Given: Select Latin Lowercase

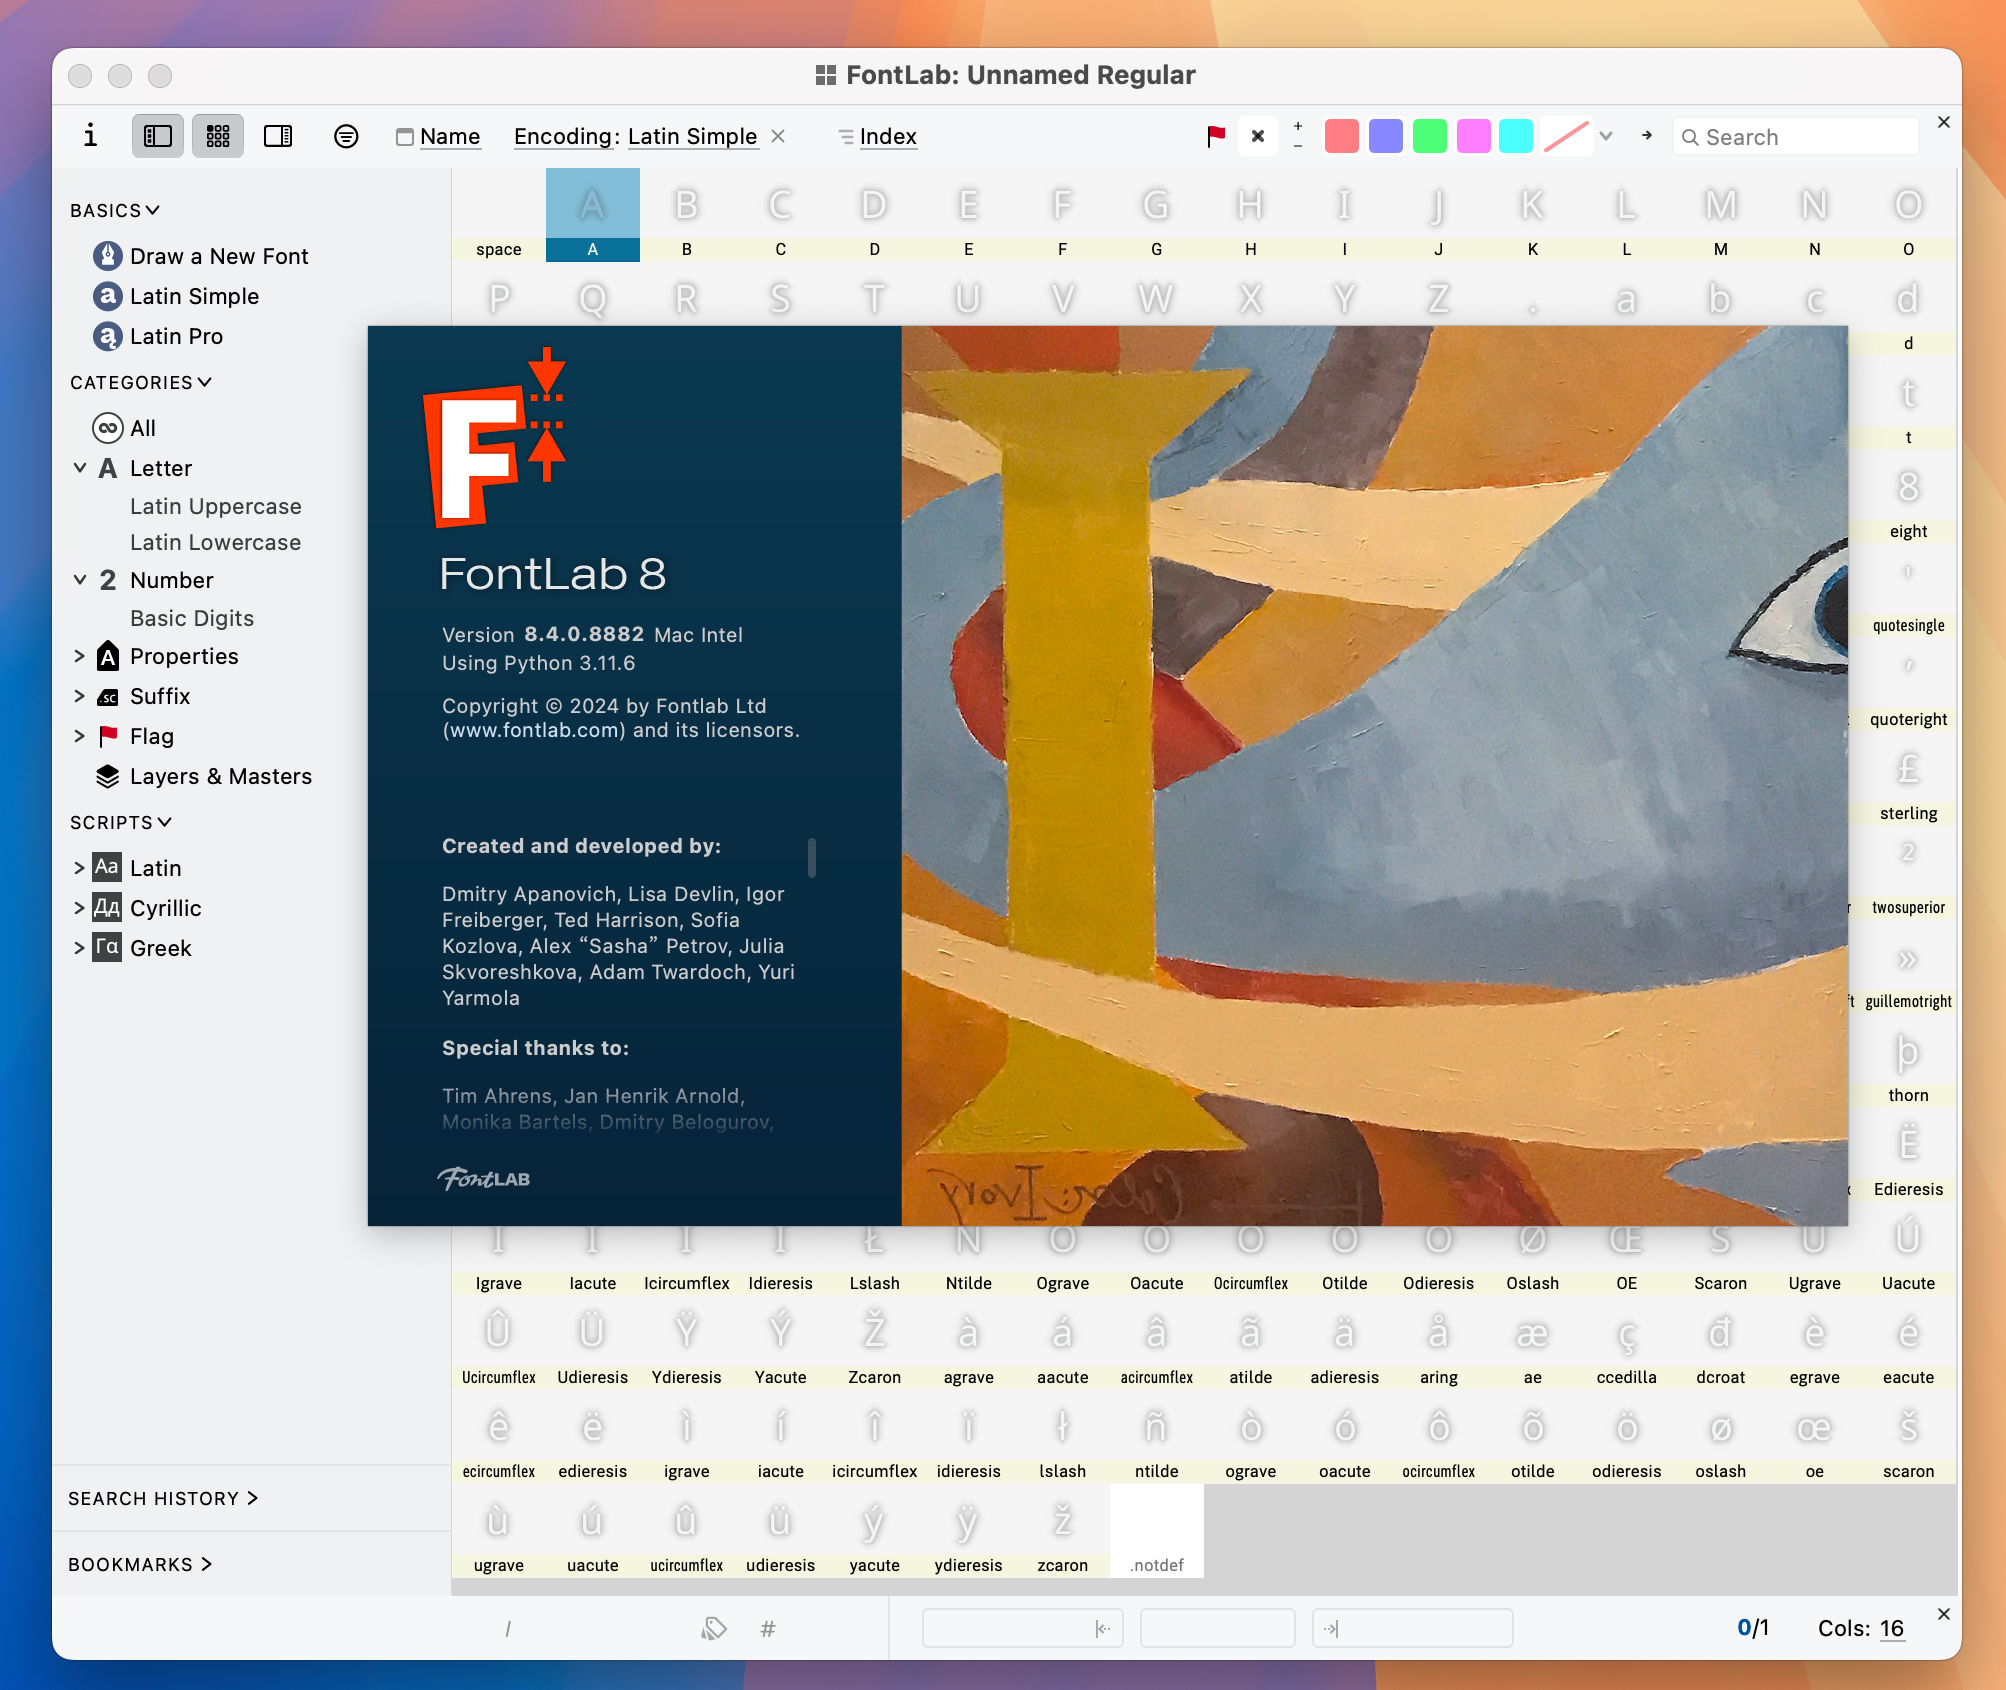Looking at the screenshot, I should [215, 542].
